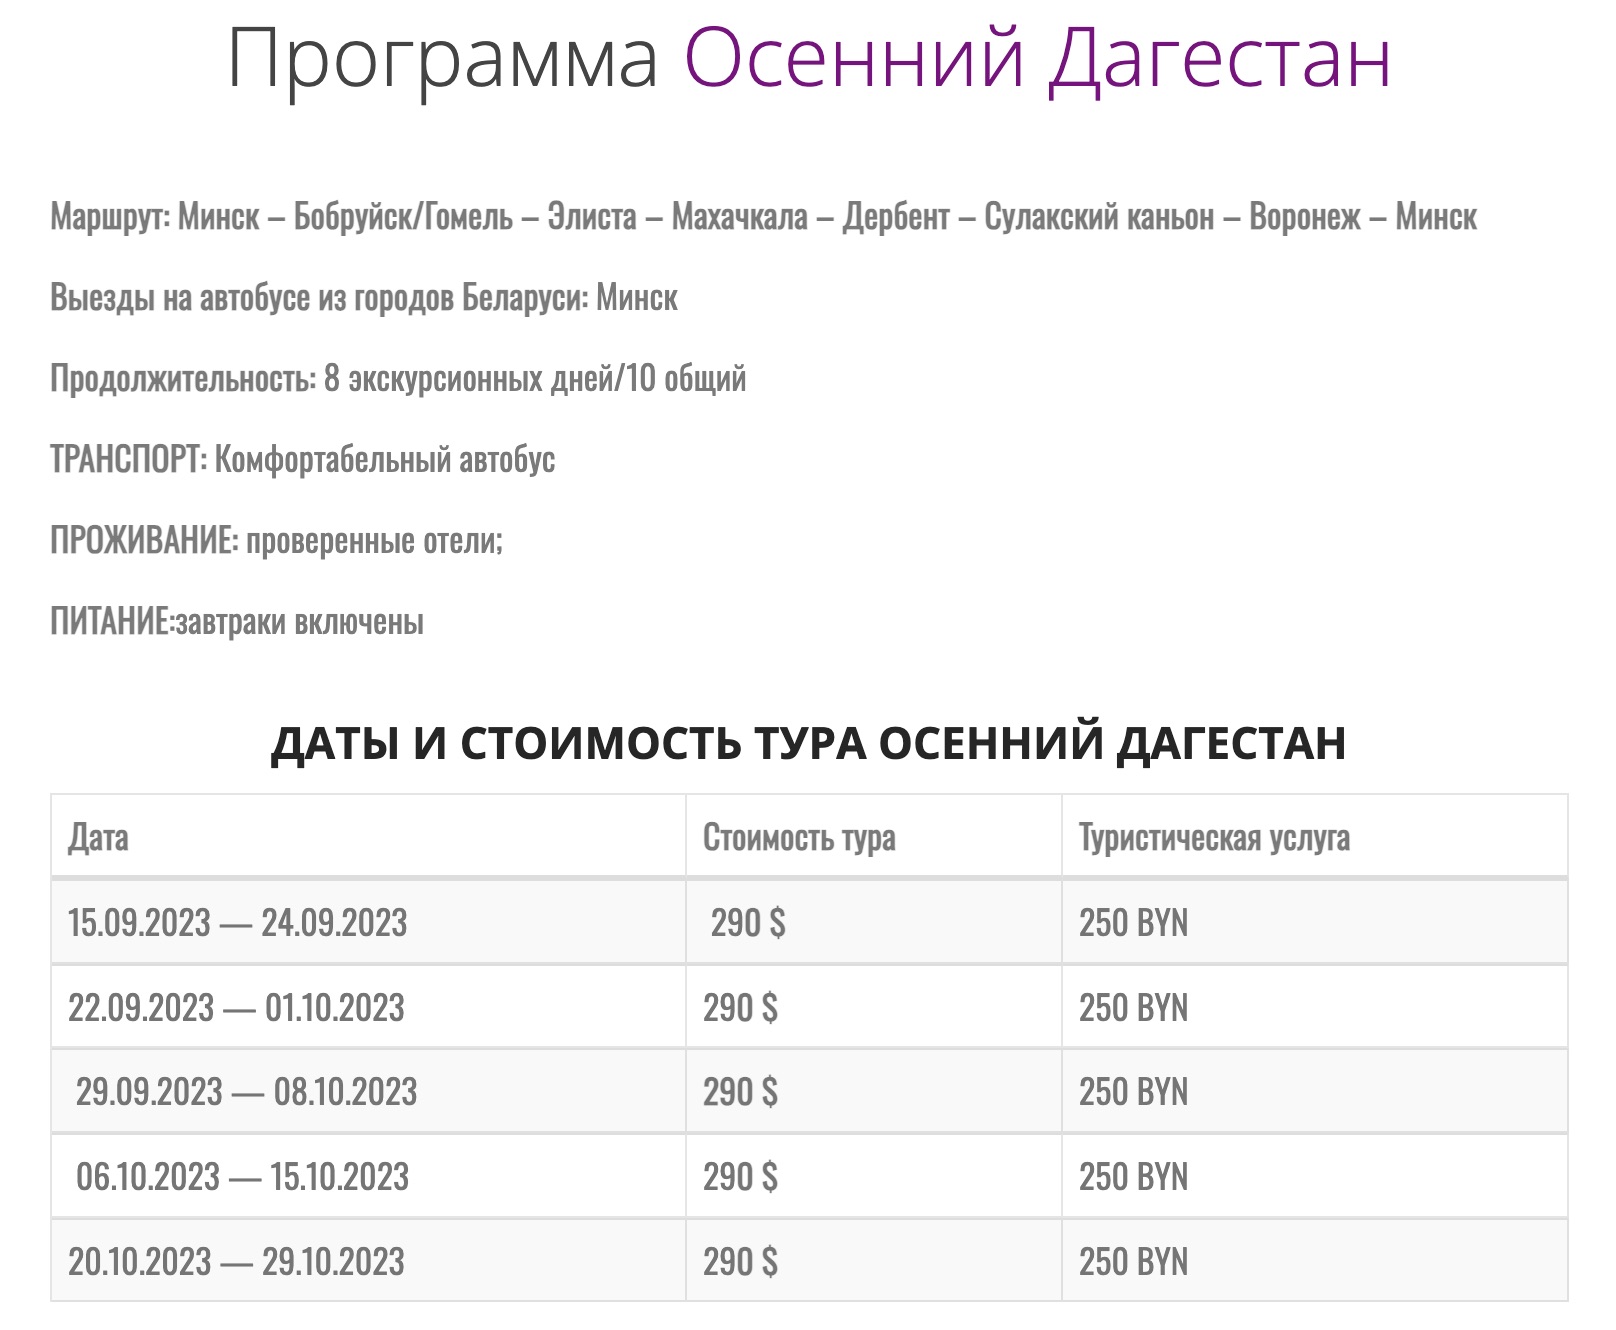Click the 290 $ price in the 15.09.2023 row
The height and width of the screenshot is (1330, 1616).
click(748, 923)
